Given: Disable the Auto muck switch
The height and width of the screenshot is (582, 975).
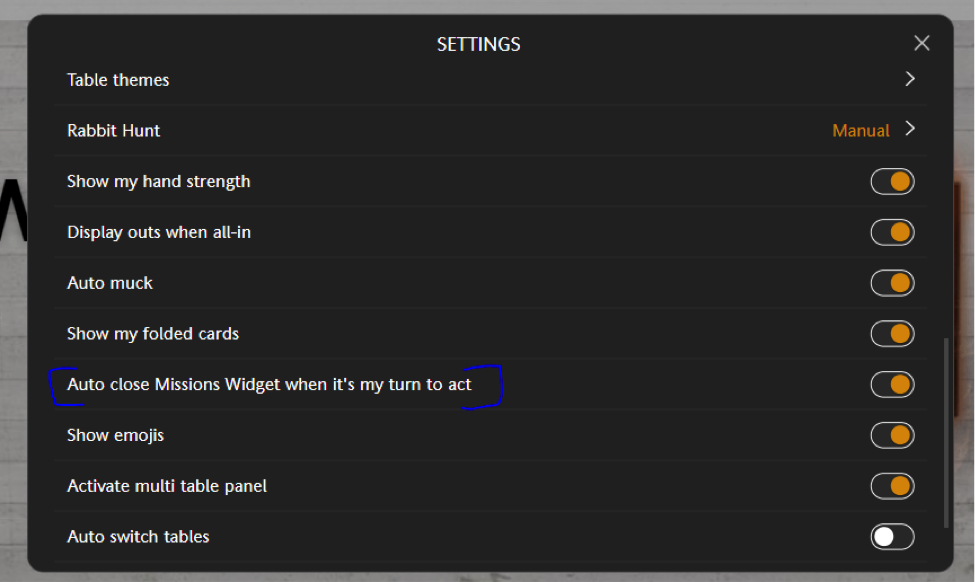Looking at the screenshot, I should [892, 283].
